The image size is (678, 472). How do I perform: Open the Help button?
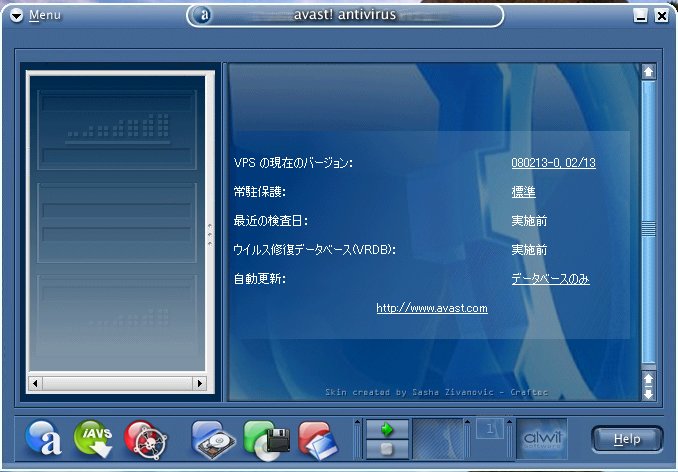[627, 439]
